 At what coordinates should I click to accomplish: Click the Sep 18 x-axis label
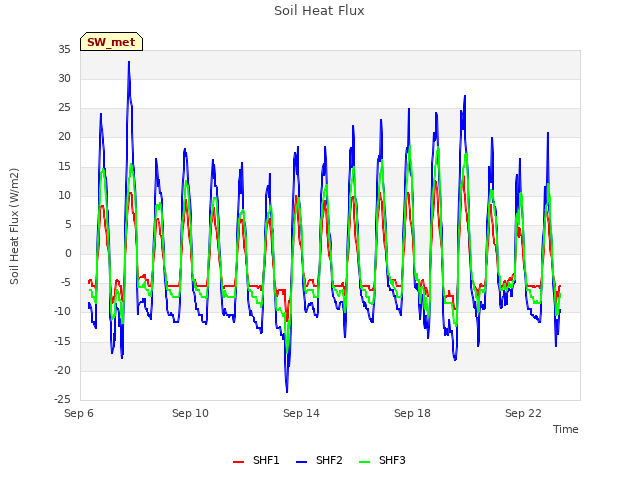pyautogui.click(x=412, y=413)
